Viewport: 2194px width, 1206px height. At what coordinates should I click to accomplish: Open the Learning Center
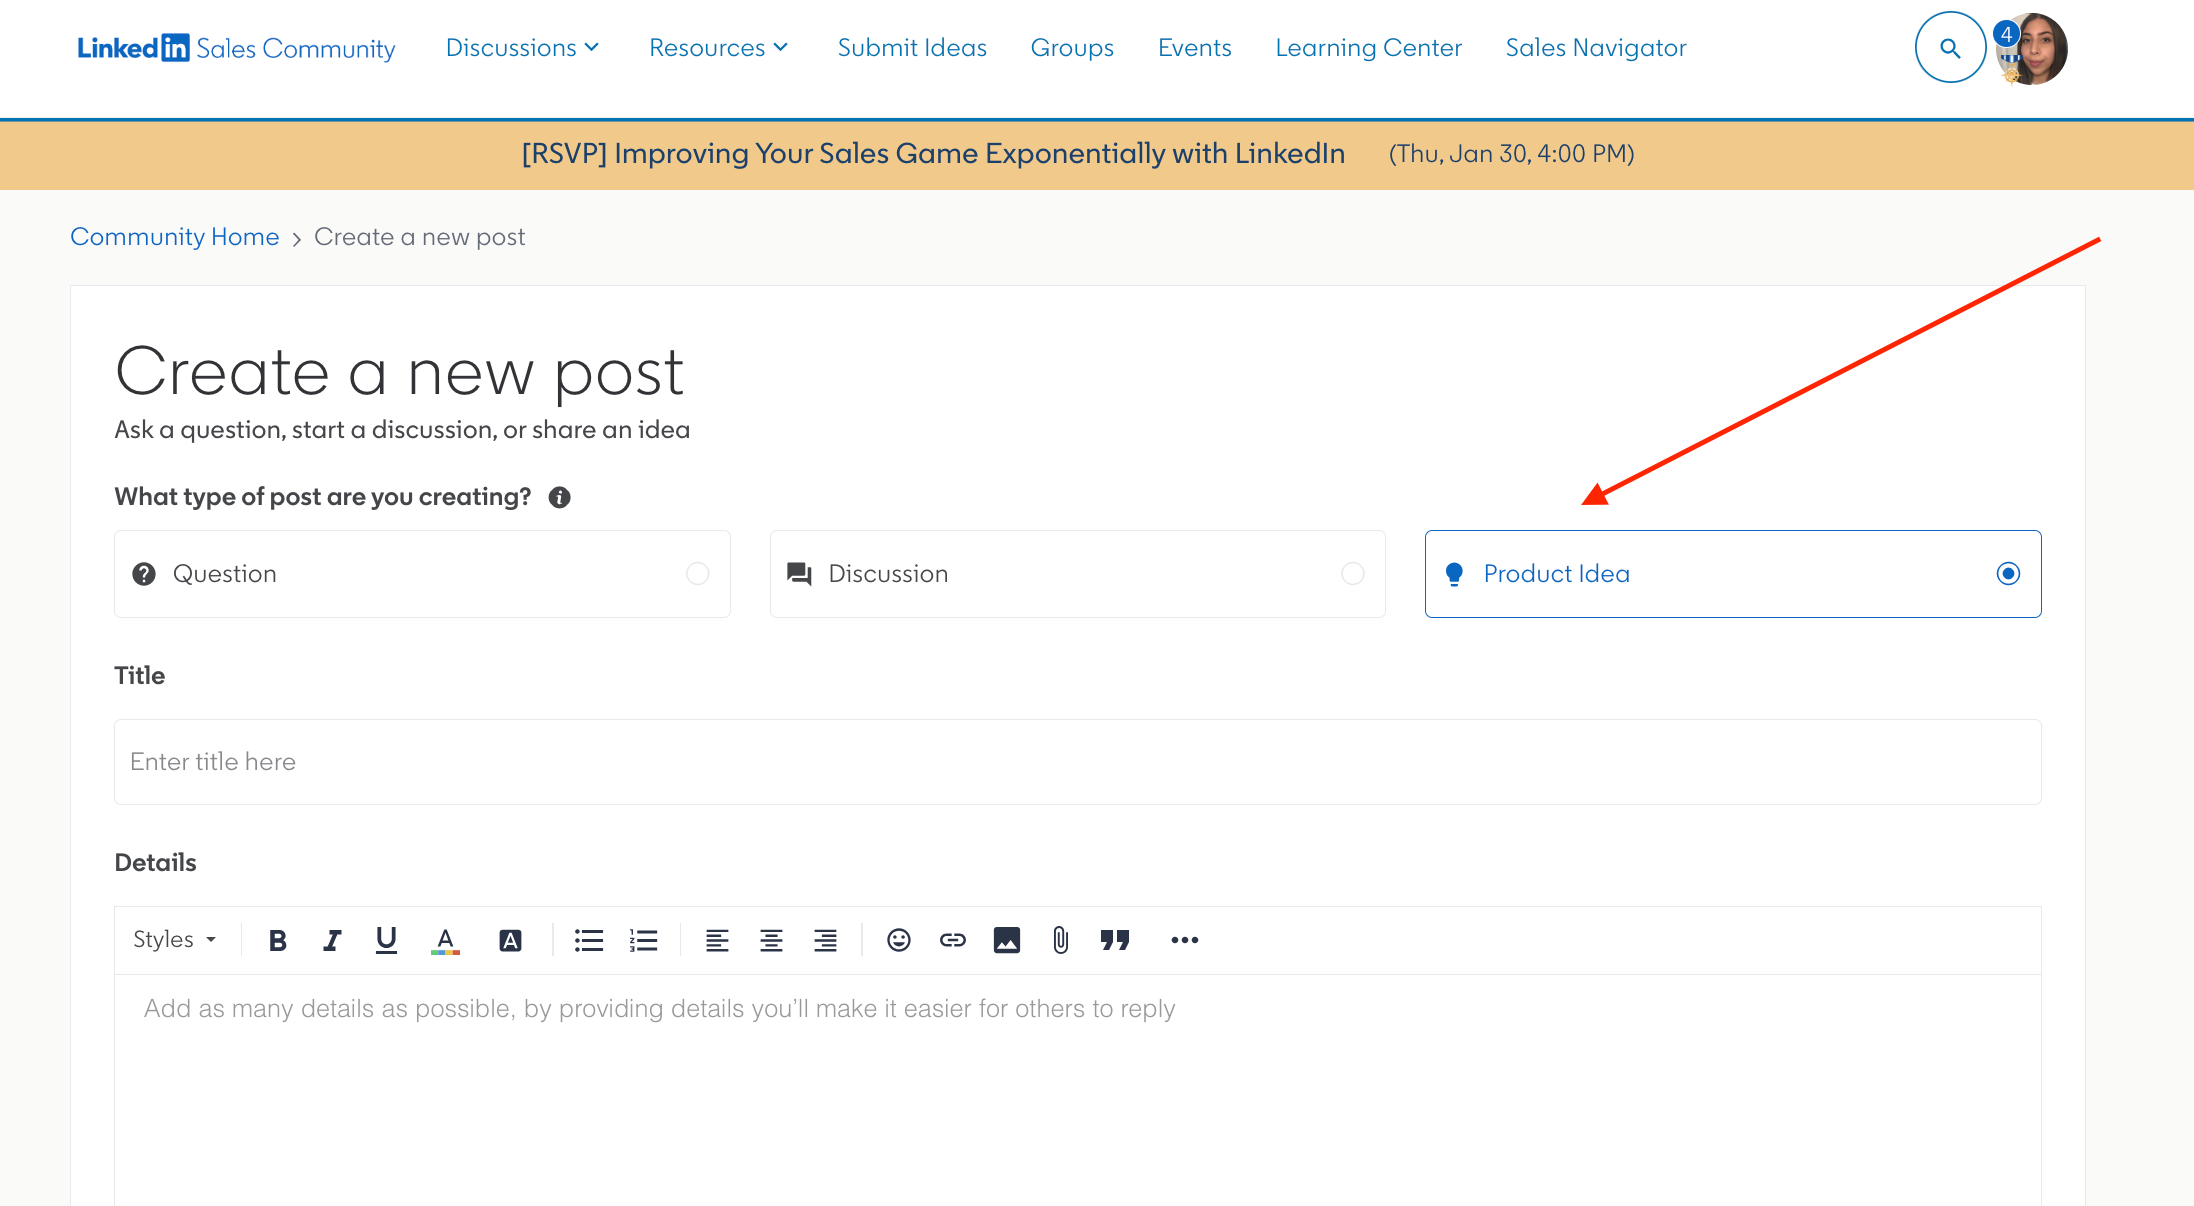(1368, 48)
